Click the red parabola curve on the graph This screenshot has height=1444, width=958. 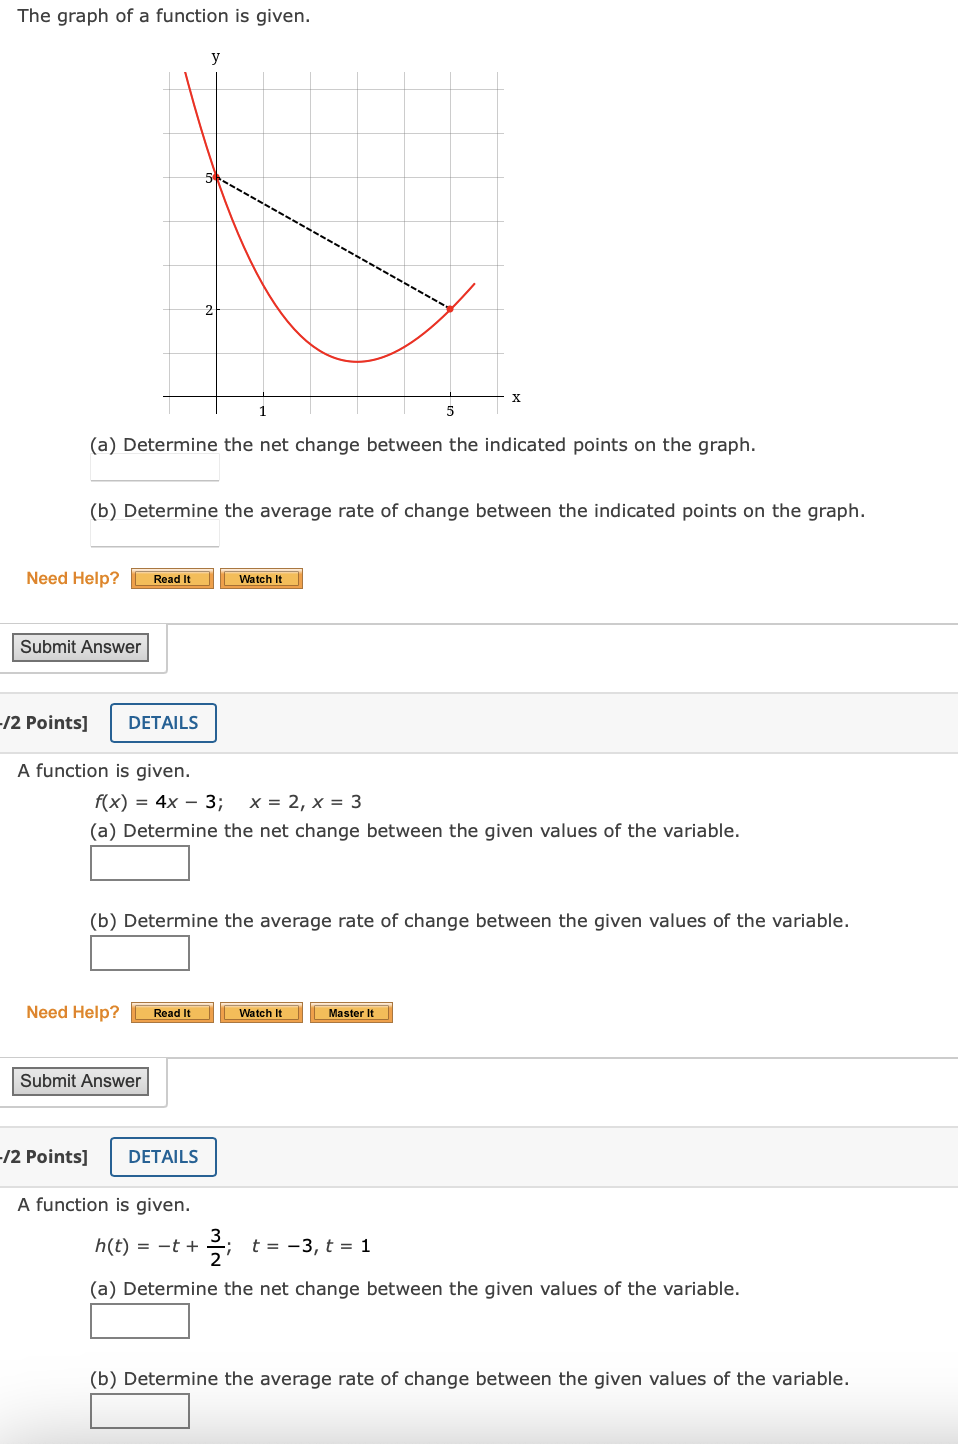click(356, 362)
